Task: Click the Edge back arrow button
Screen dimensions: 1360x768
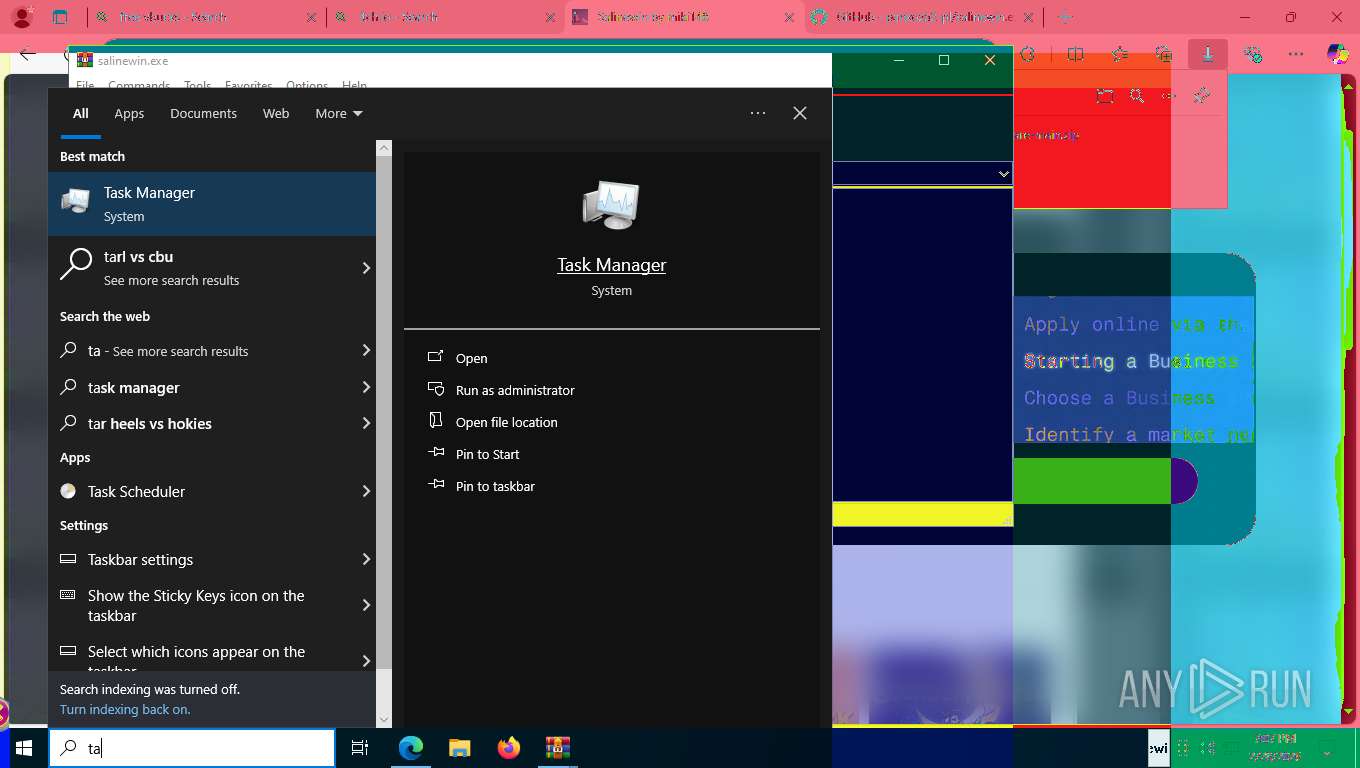Action: tap(27, 54)
